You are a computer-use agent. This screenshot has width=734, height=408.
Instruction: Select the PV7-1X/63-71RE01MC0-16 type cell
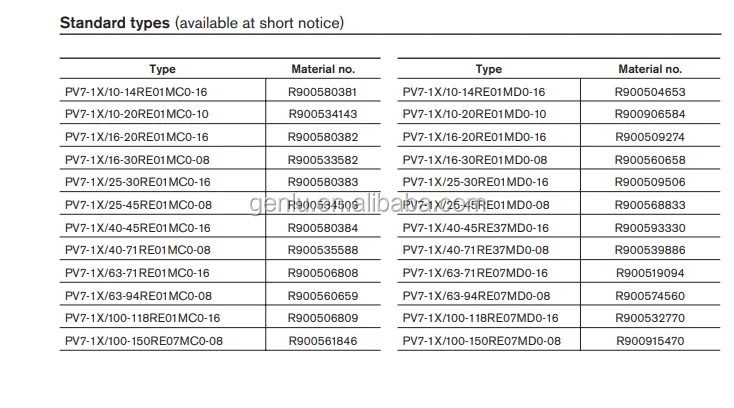pyautogui.click(x=136, y=273)
